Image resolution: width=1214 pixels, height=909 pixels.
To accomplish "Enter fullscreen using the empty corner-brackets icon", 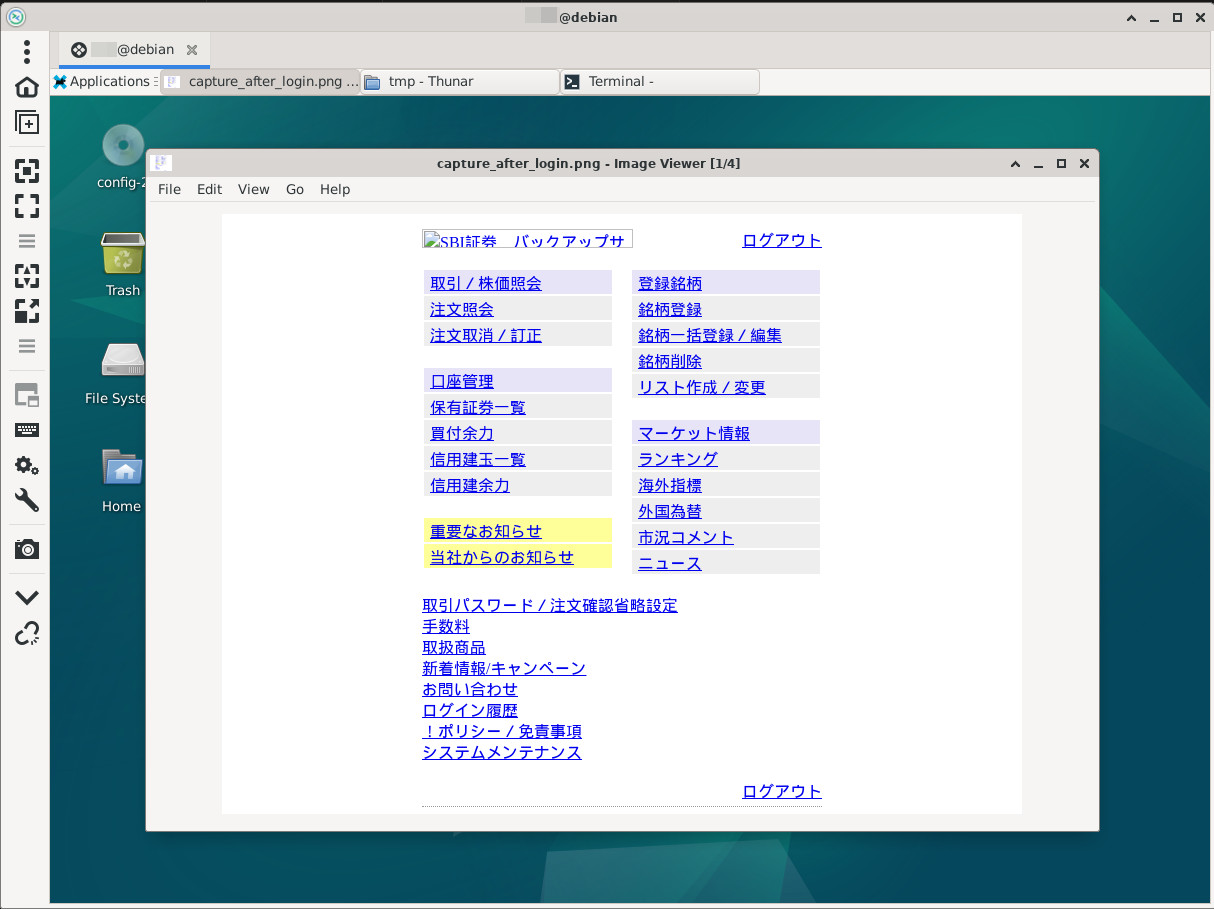I will pos(27,206).
